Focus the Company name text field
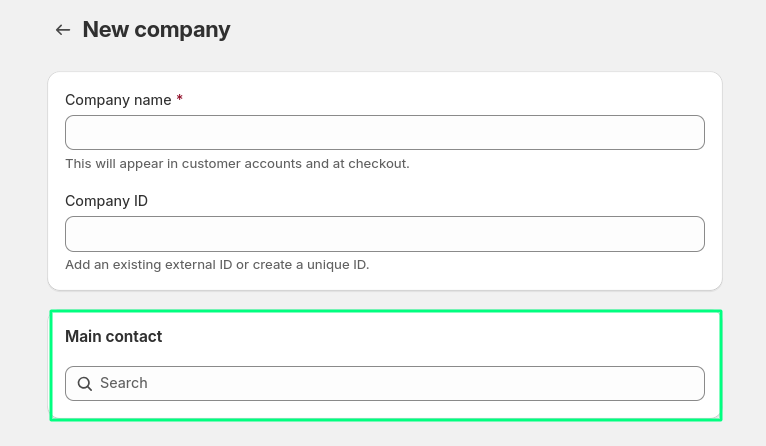This screenshot has height=446, width=766. pos(384,133)
